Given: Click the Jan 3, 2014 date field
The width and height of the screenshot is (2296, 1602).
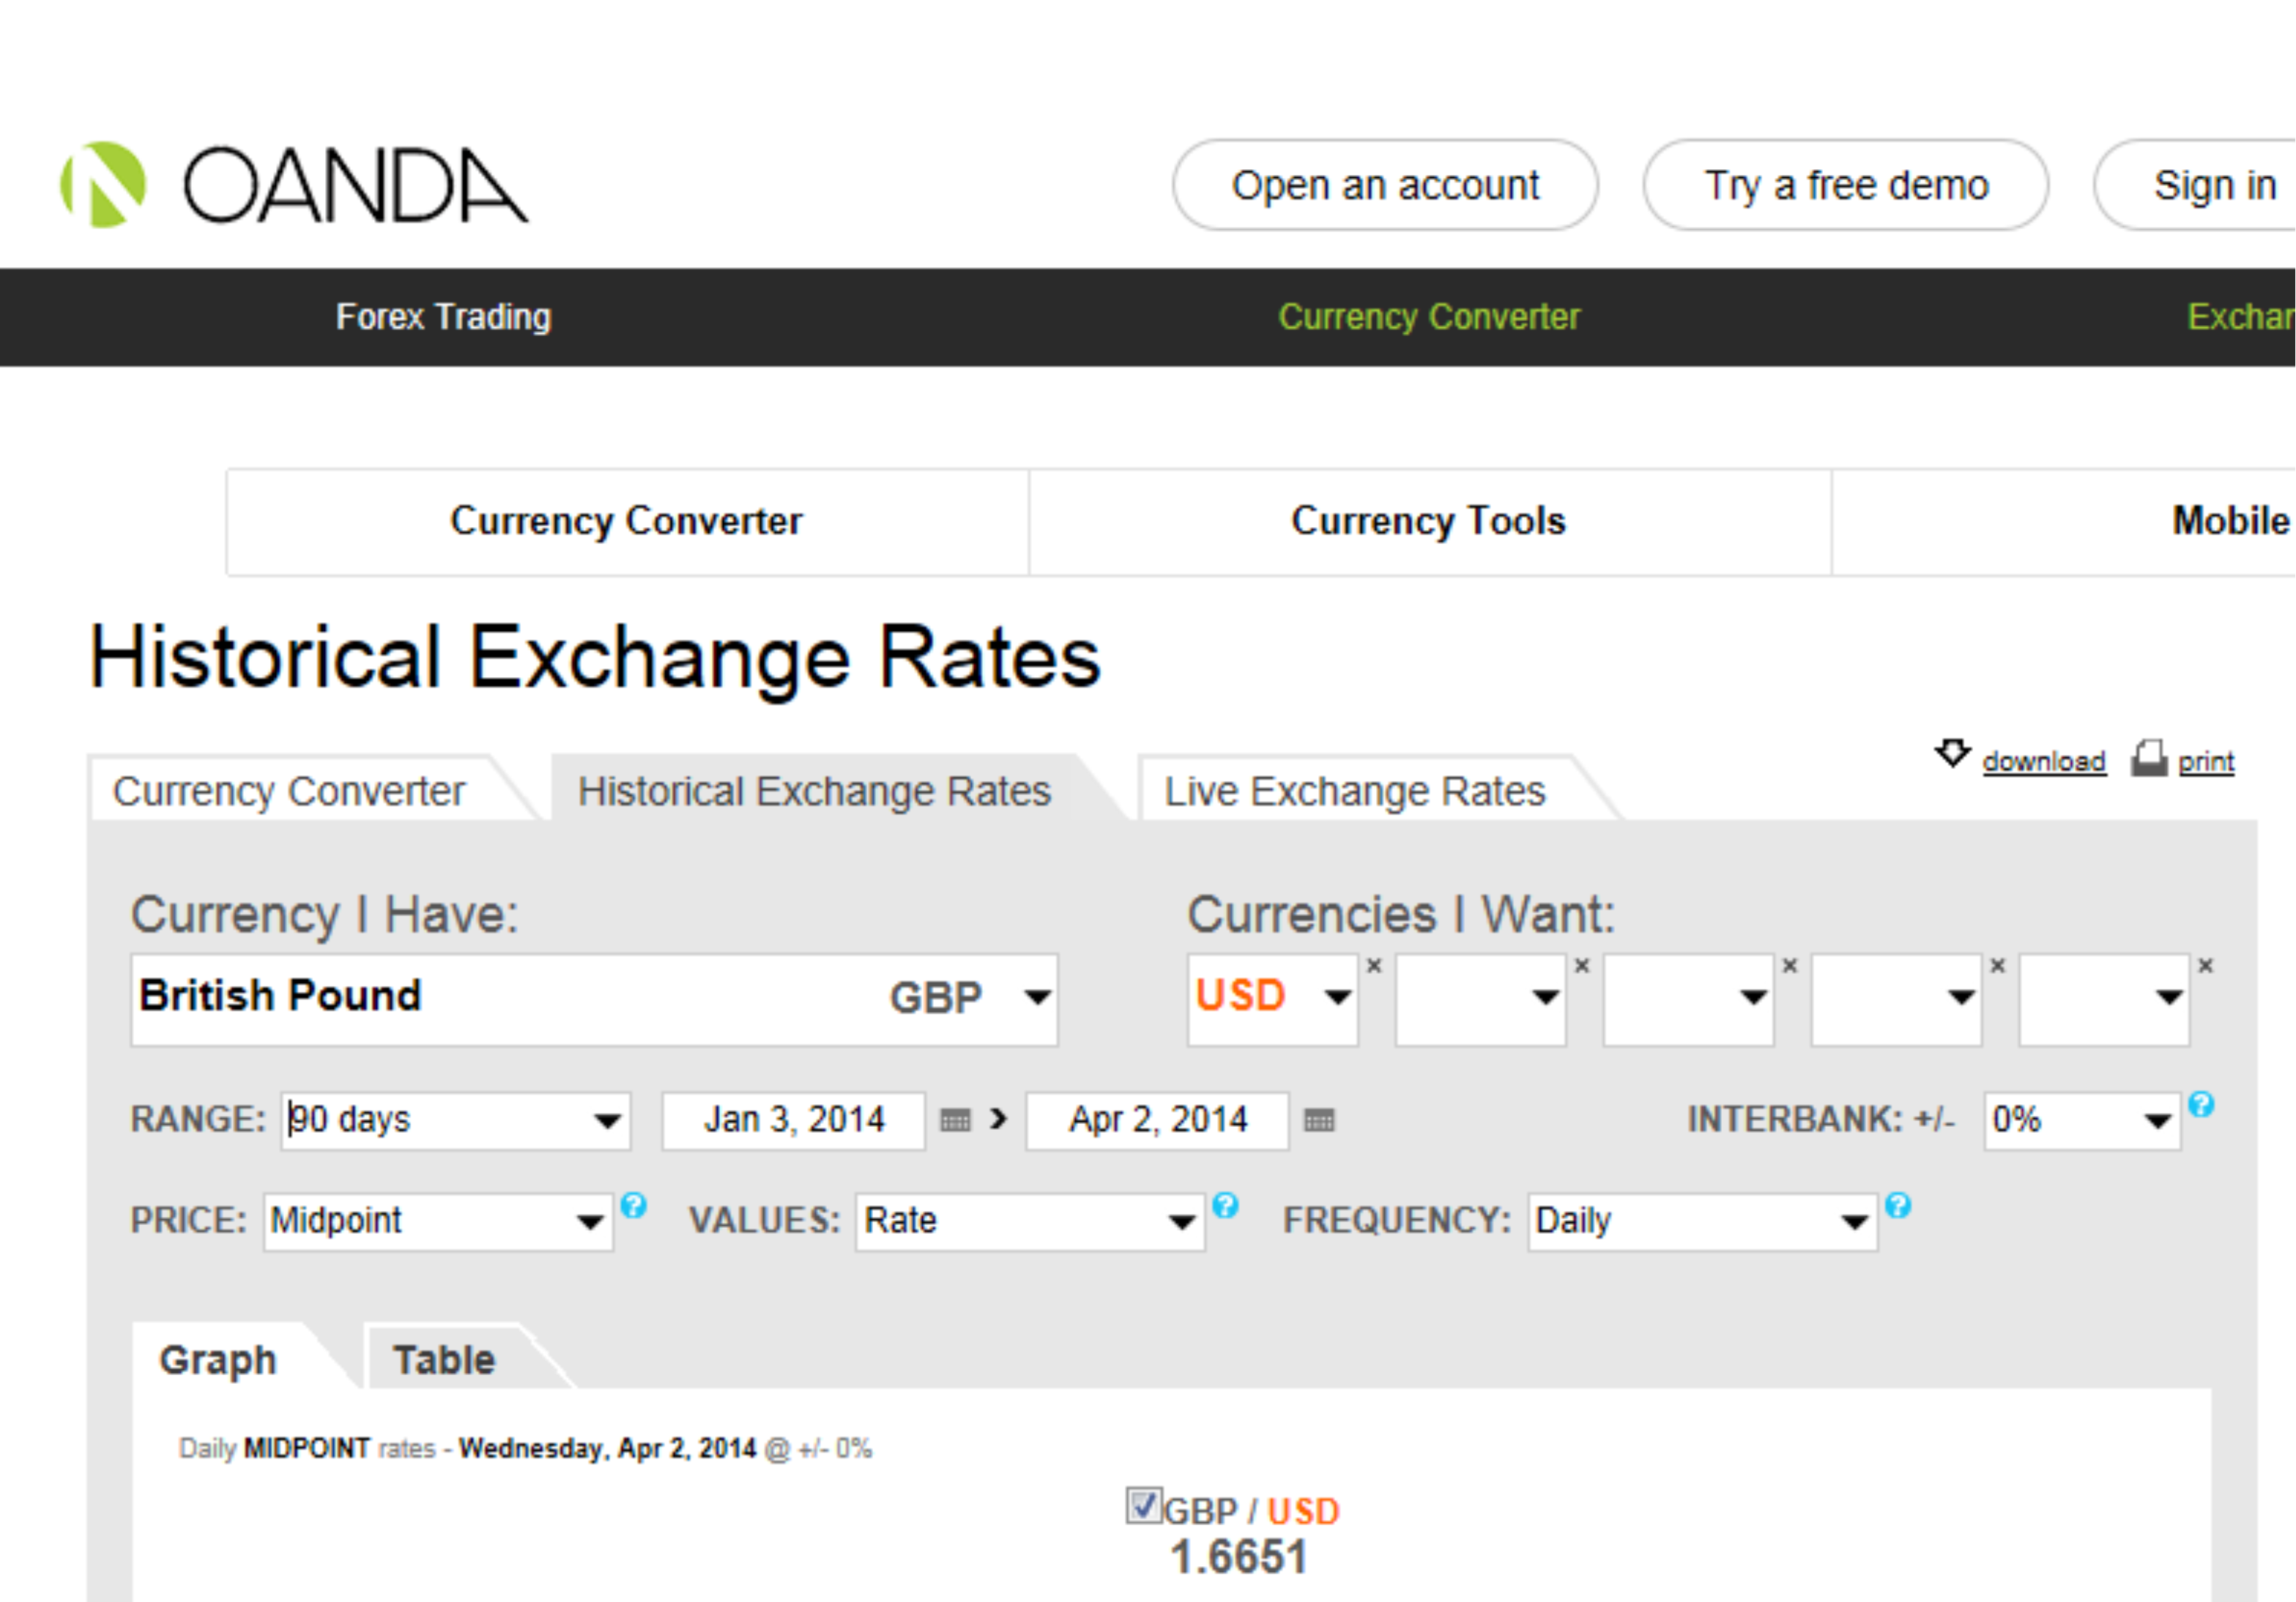Looking at the screenshot, I should point(793,1120).
